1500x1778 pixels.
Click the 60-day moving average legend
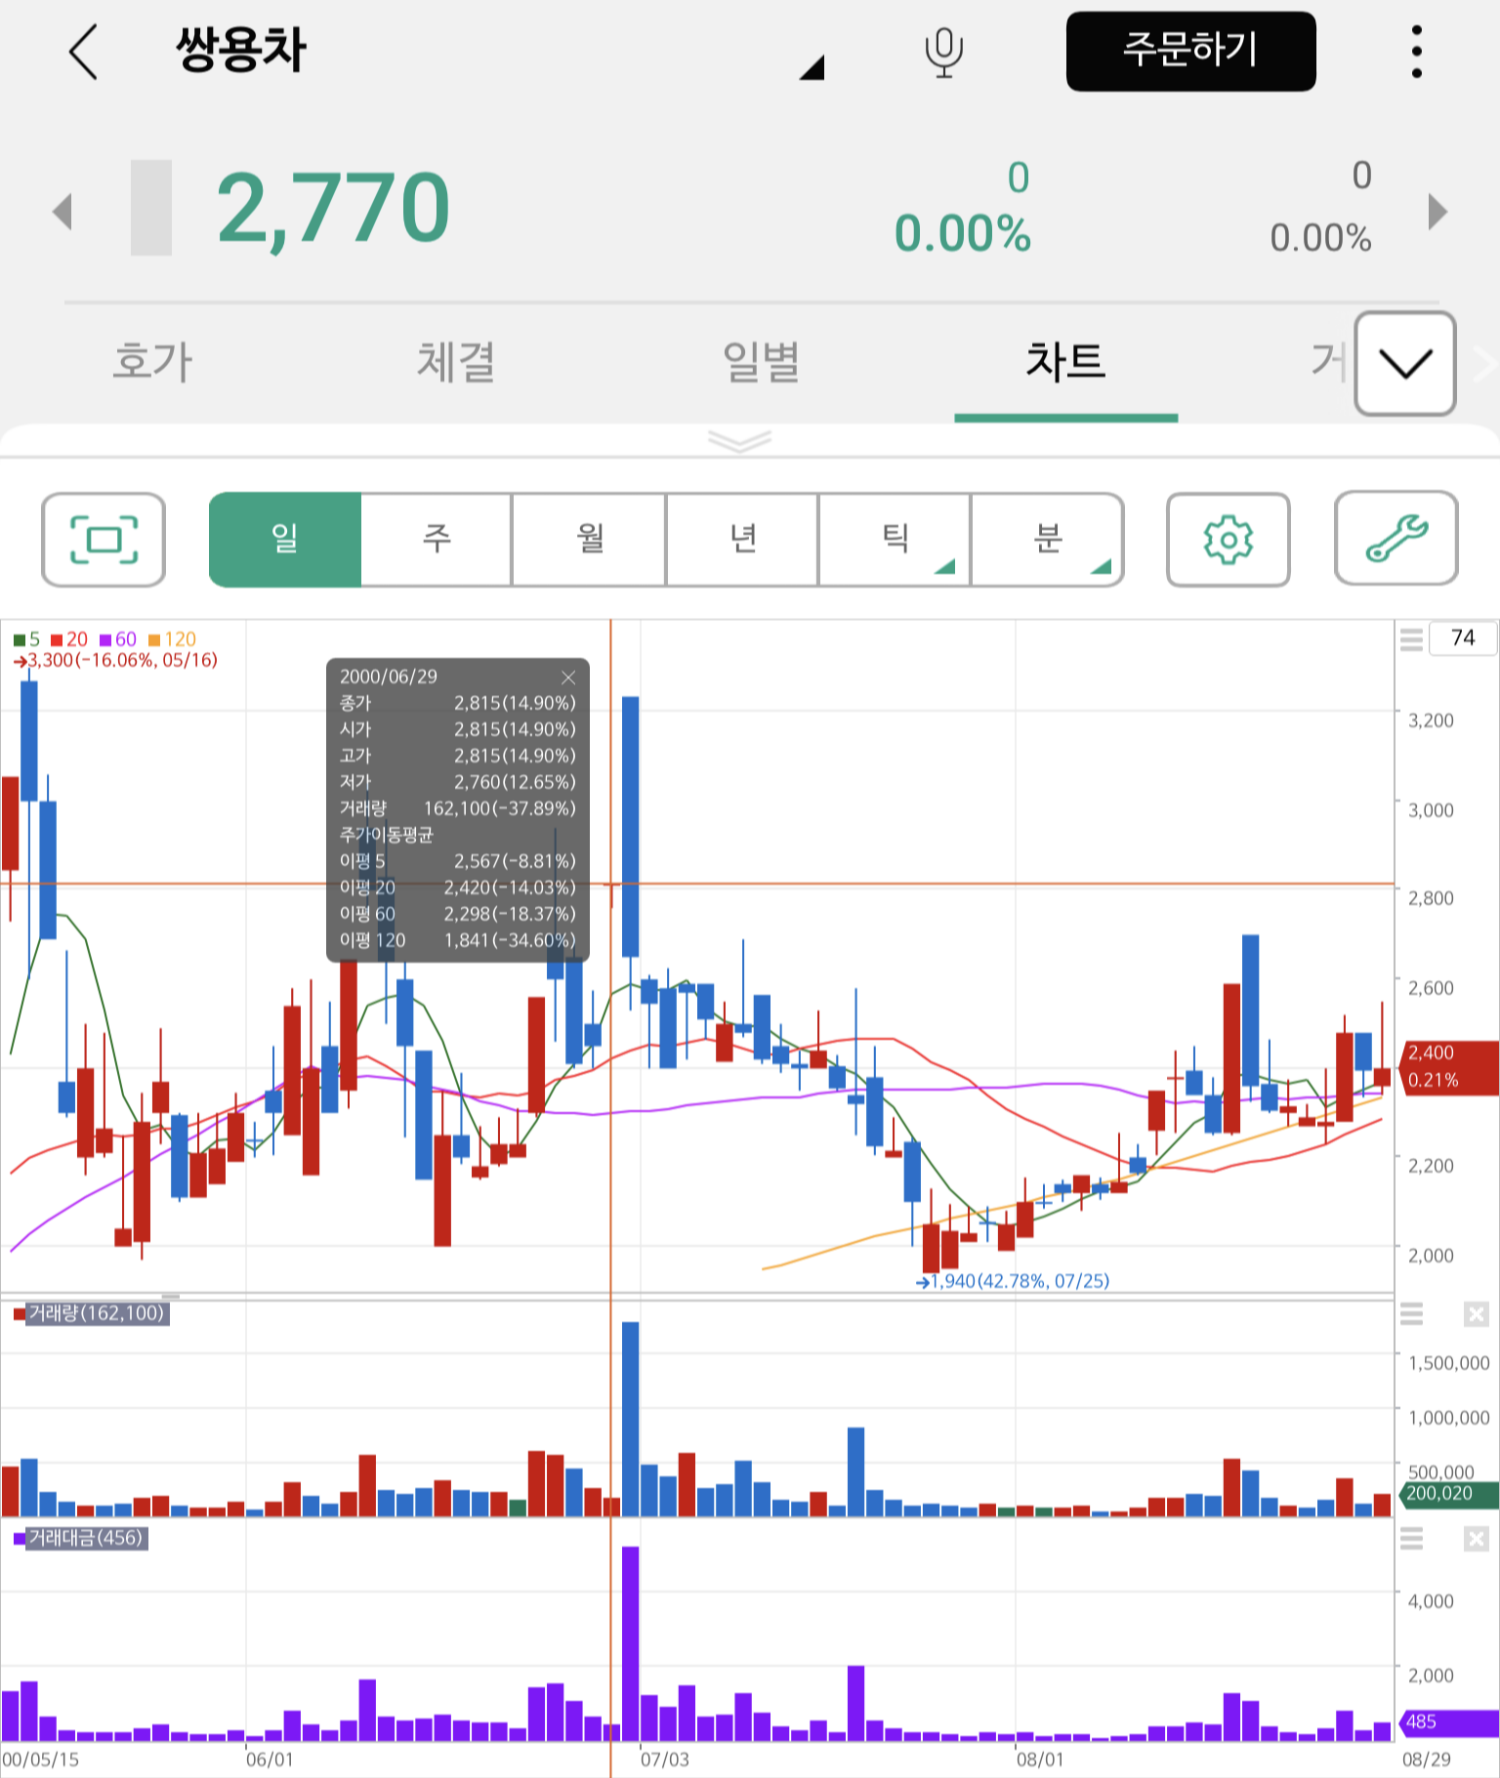(118, 639)
